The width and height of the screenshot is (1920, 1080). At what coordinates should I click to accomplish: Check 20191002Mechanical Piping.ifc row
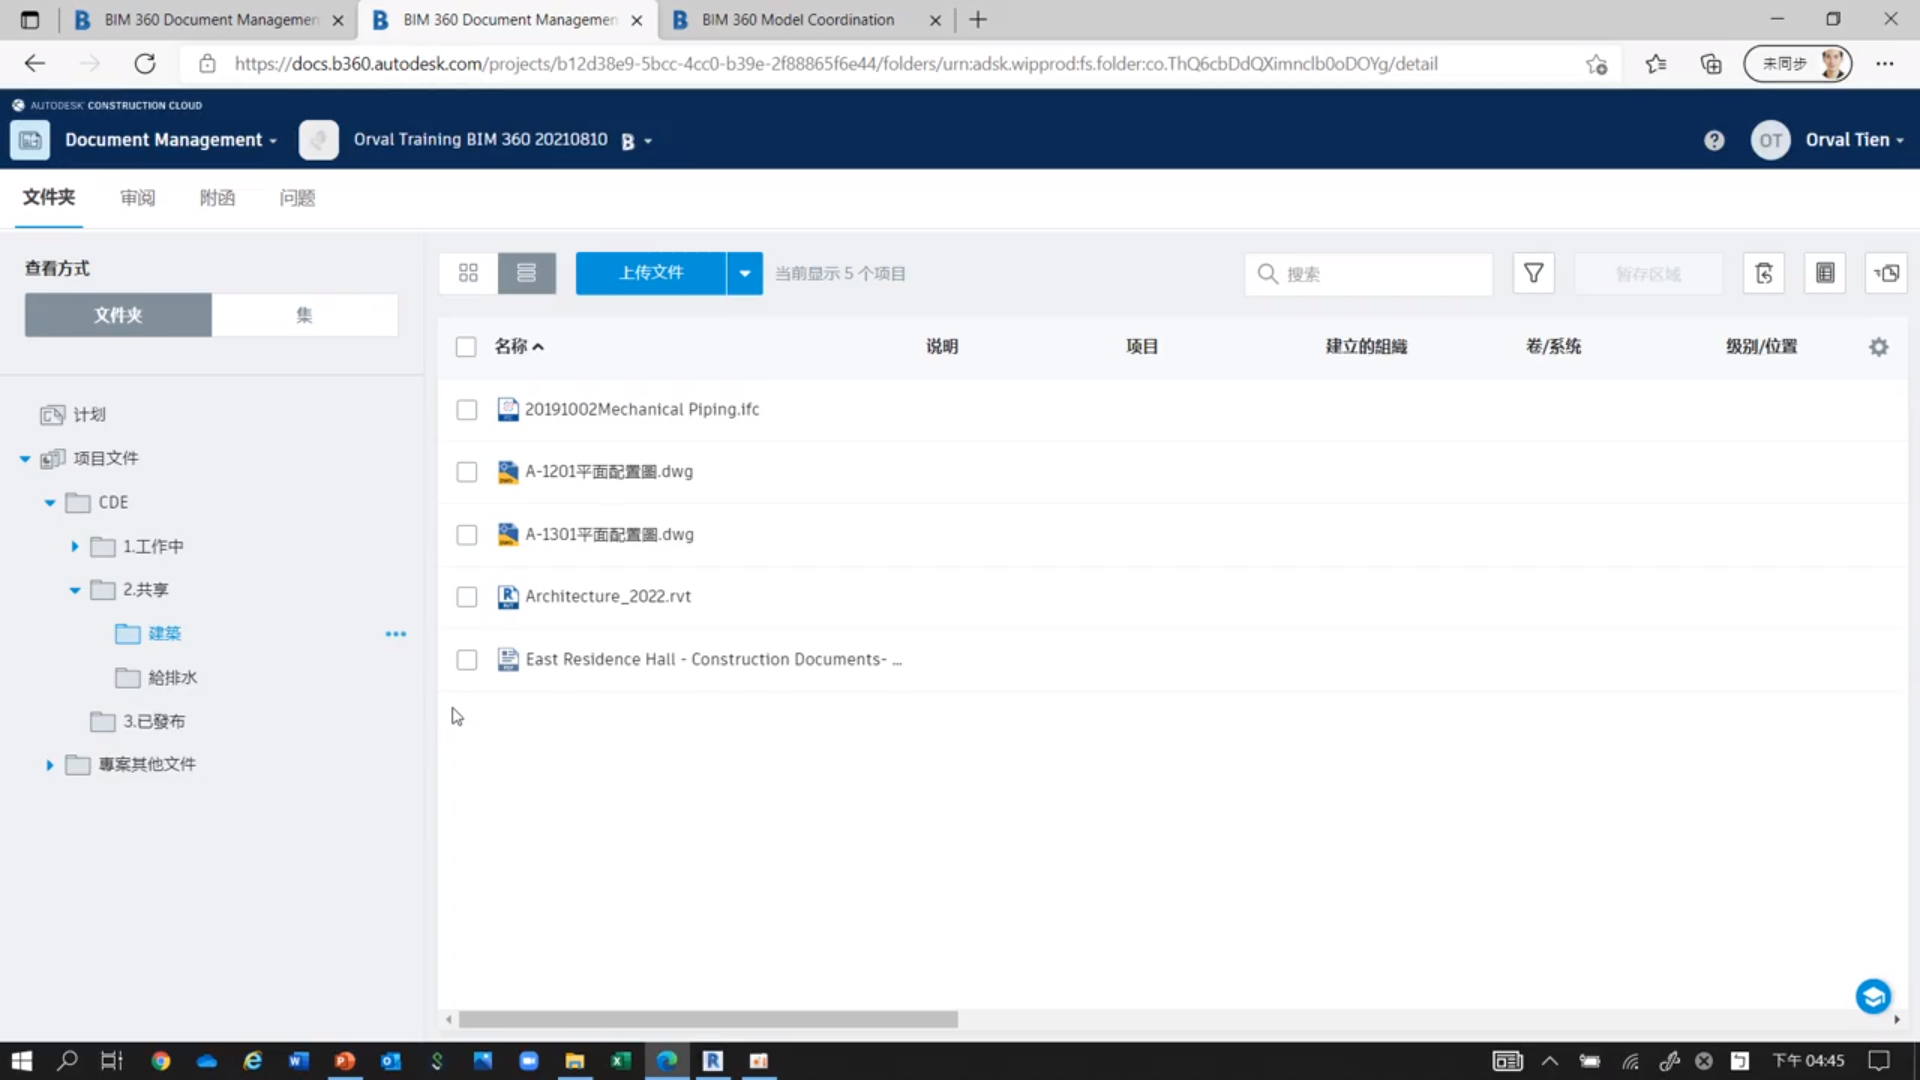(467, 410)
